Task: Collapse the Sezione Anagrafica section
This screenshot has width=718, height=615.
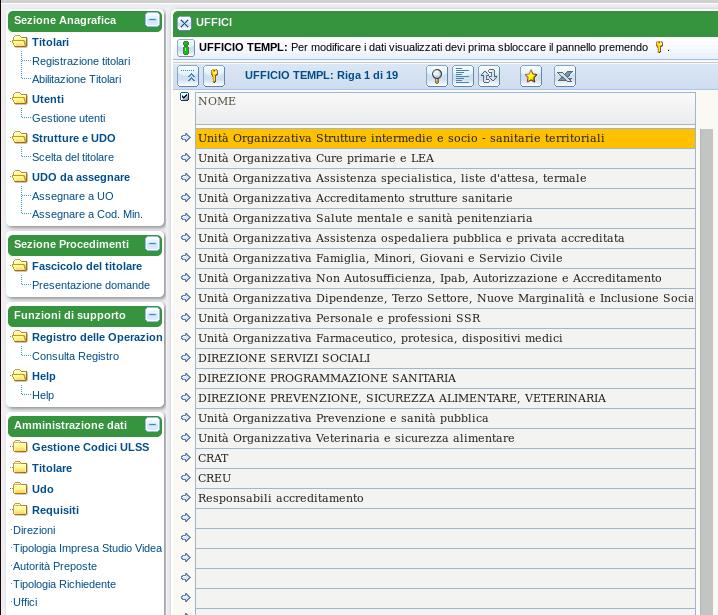Action: pos(152,20)
